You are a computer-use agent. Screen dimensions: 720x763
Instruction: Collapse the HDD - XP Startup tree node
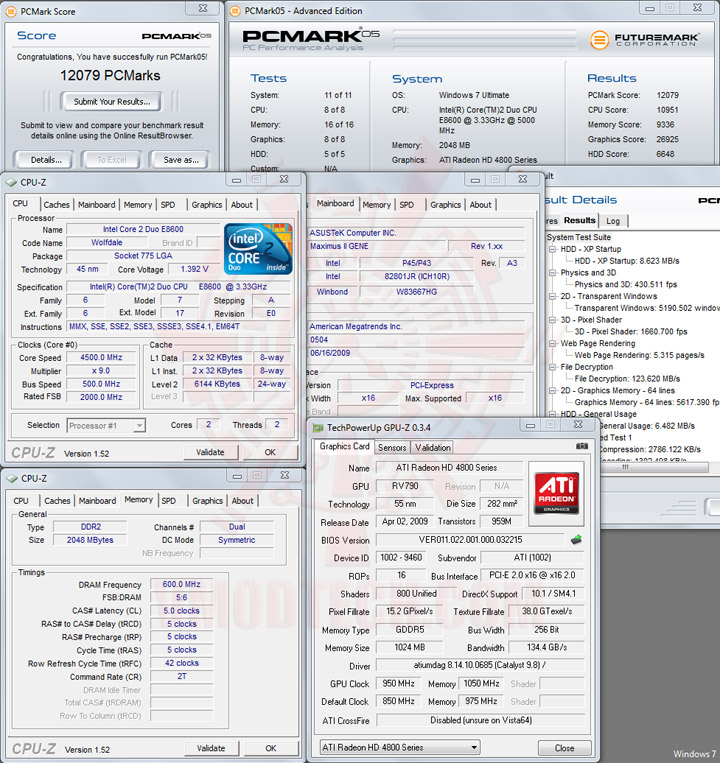[x=553, y=249]
